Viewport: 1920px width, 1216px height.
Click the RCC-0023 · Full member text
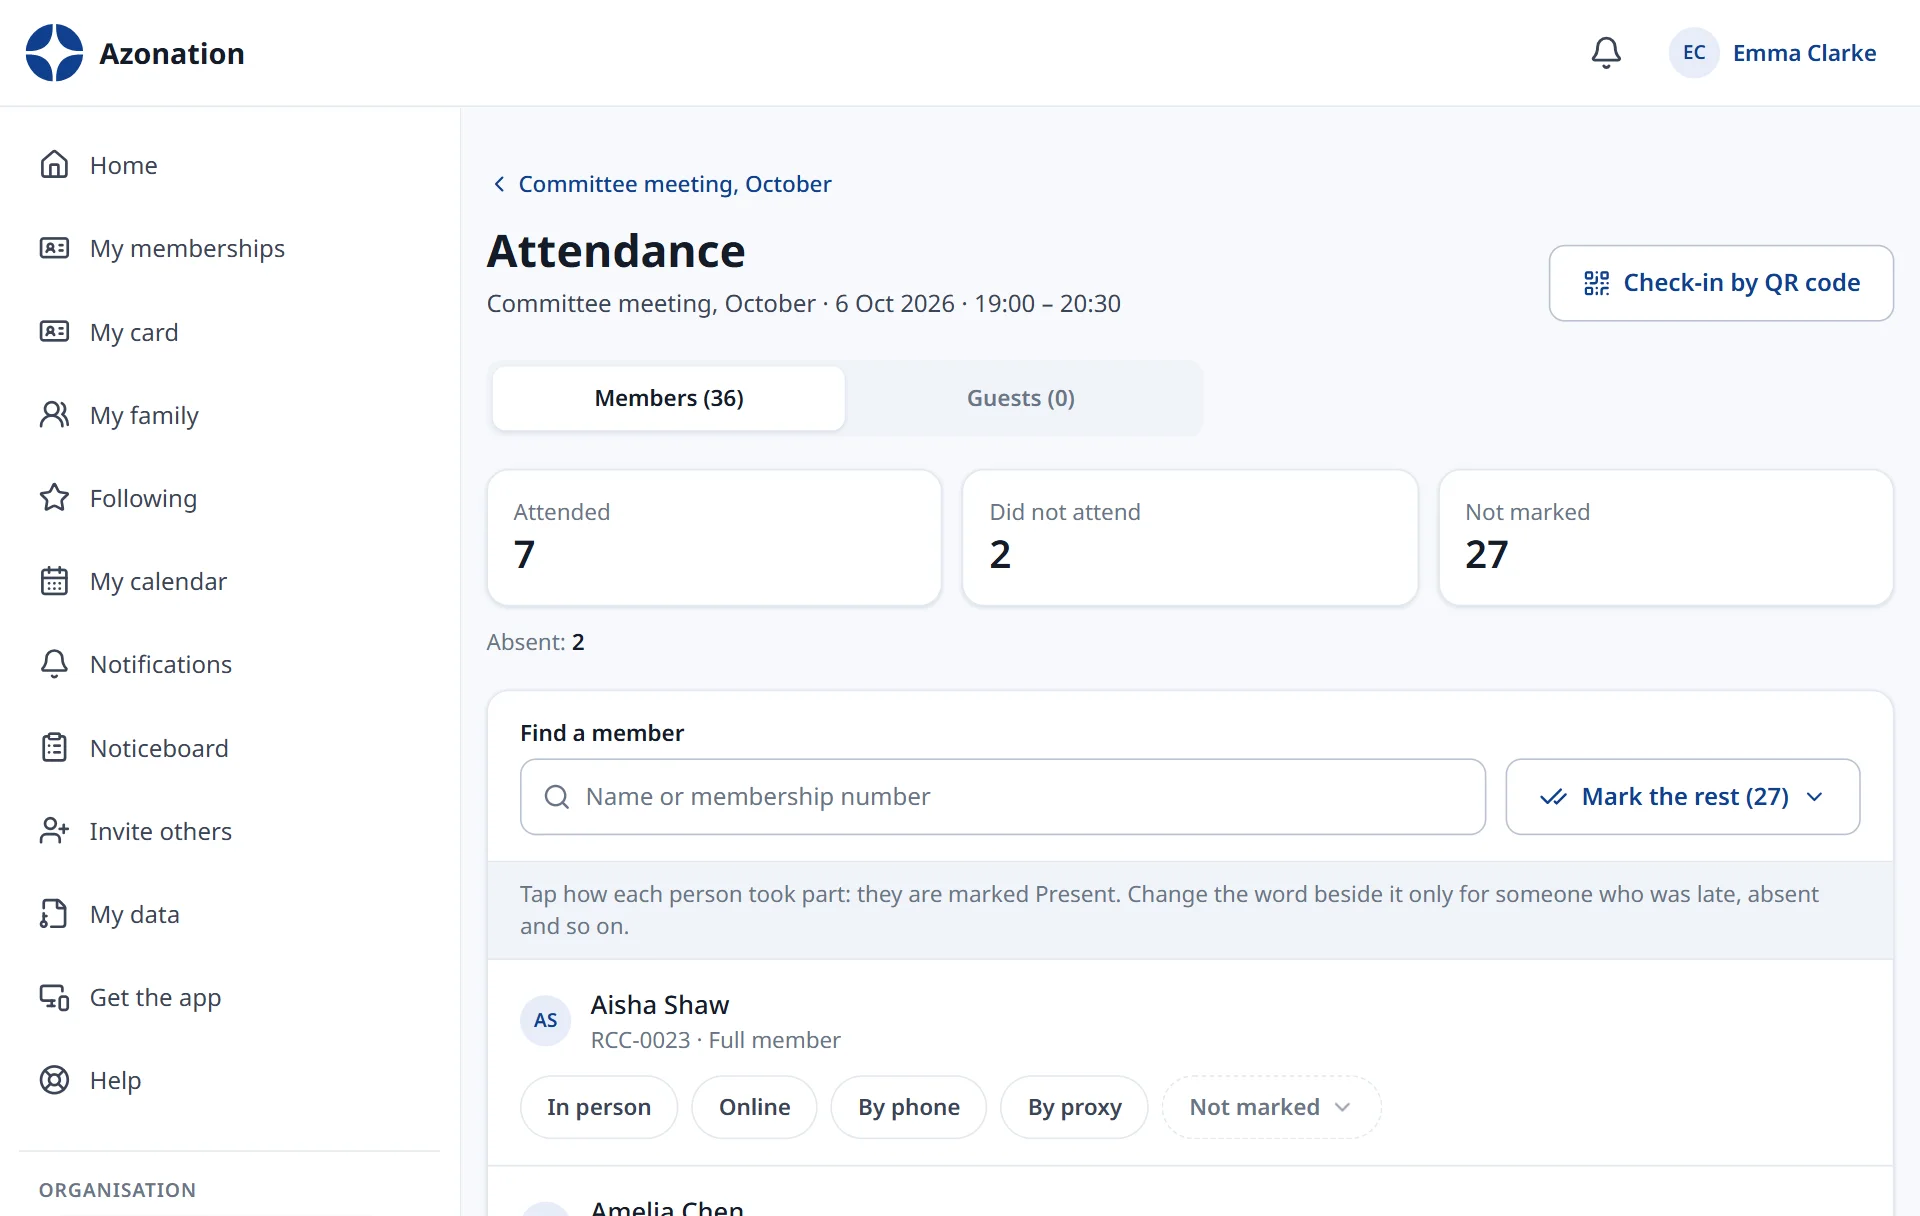pos(716,1040)
